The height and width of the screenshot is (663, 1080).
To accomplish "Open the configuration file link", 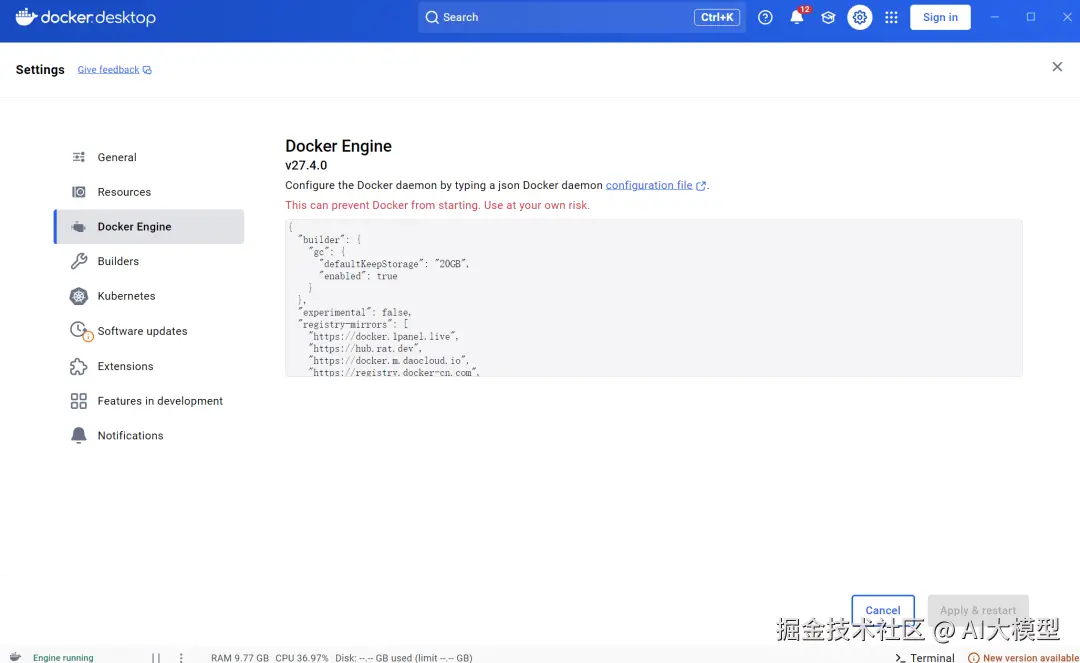I will click(x=649, y=185).
